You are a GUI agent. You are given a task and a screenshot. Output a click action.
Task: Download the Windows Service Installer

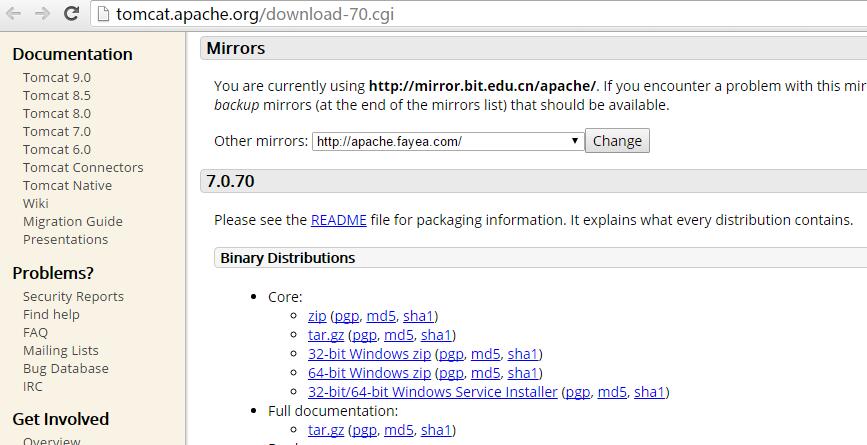(x=432, y=392)
